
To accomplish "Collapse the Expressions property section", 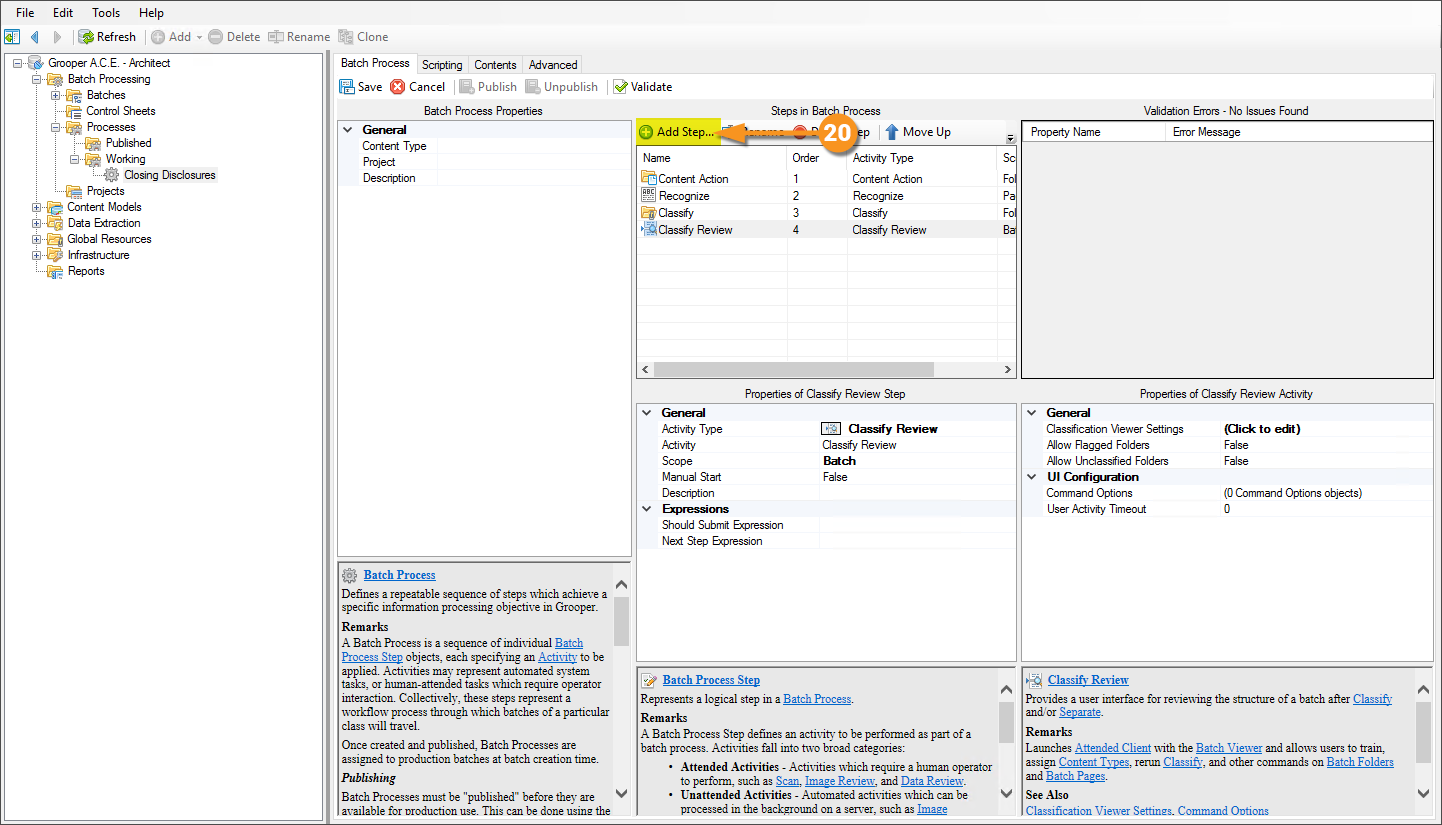I will click(646, 509).
